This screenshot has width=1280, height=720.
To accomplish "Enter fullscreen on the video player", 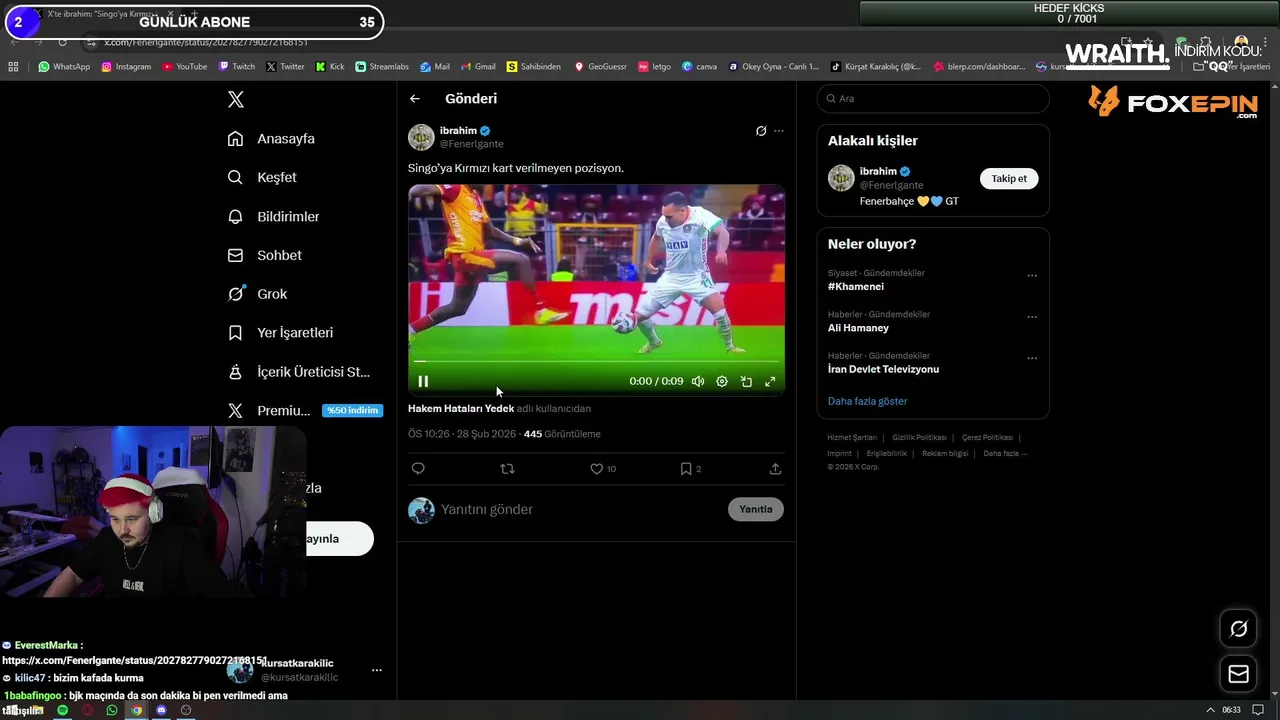I will click(770, 381).
